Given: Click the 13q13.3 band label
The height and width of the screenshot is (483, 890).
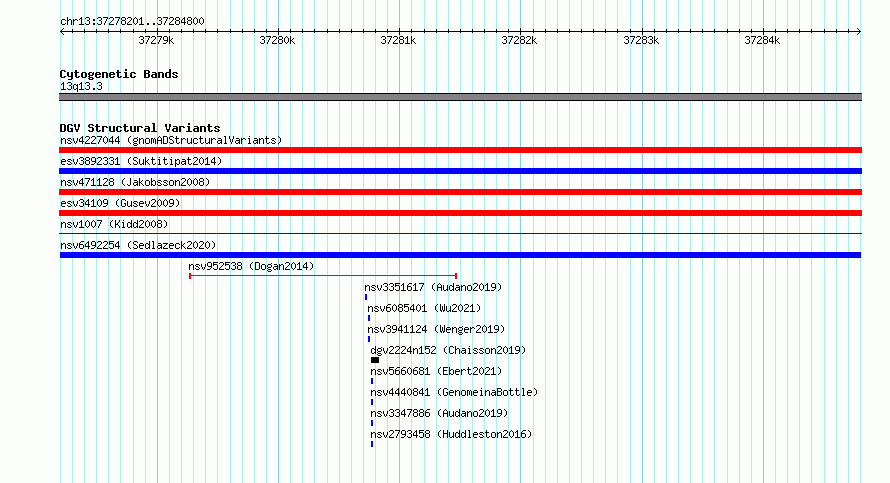Looking at the screenshot, I should click(81, 86).
